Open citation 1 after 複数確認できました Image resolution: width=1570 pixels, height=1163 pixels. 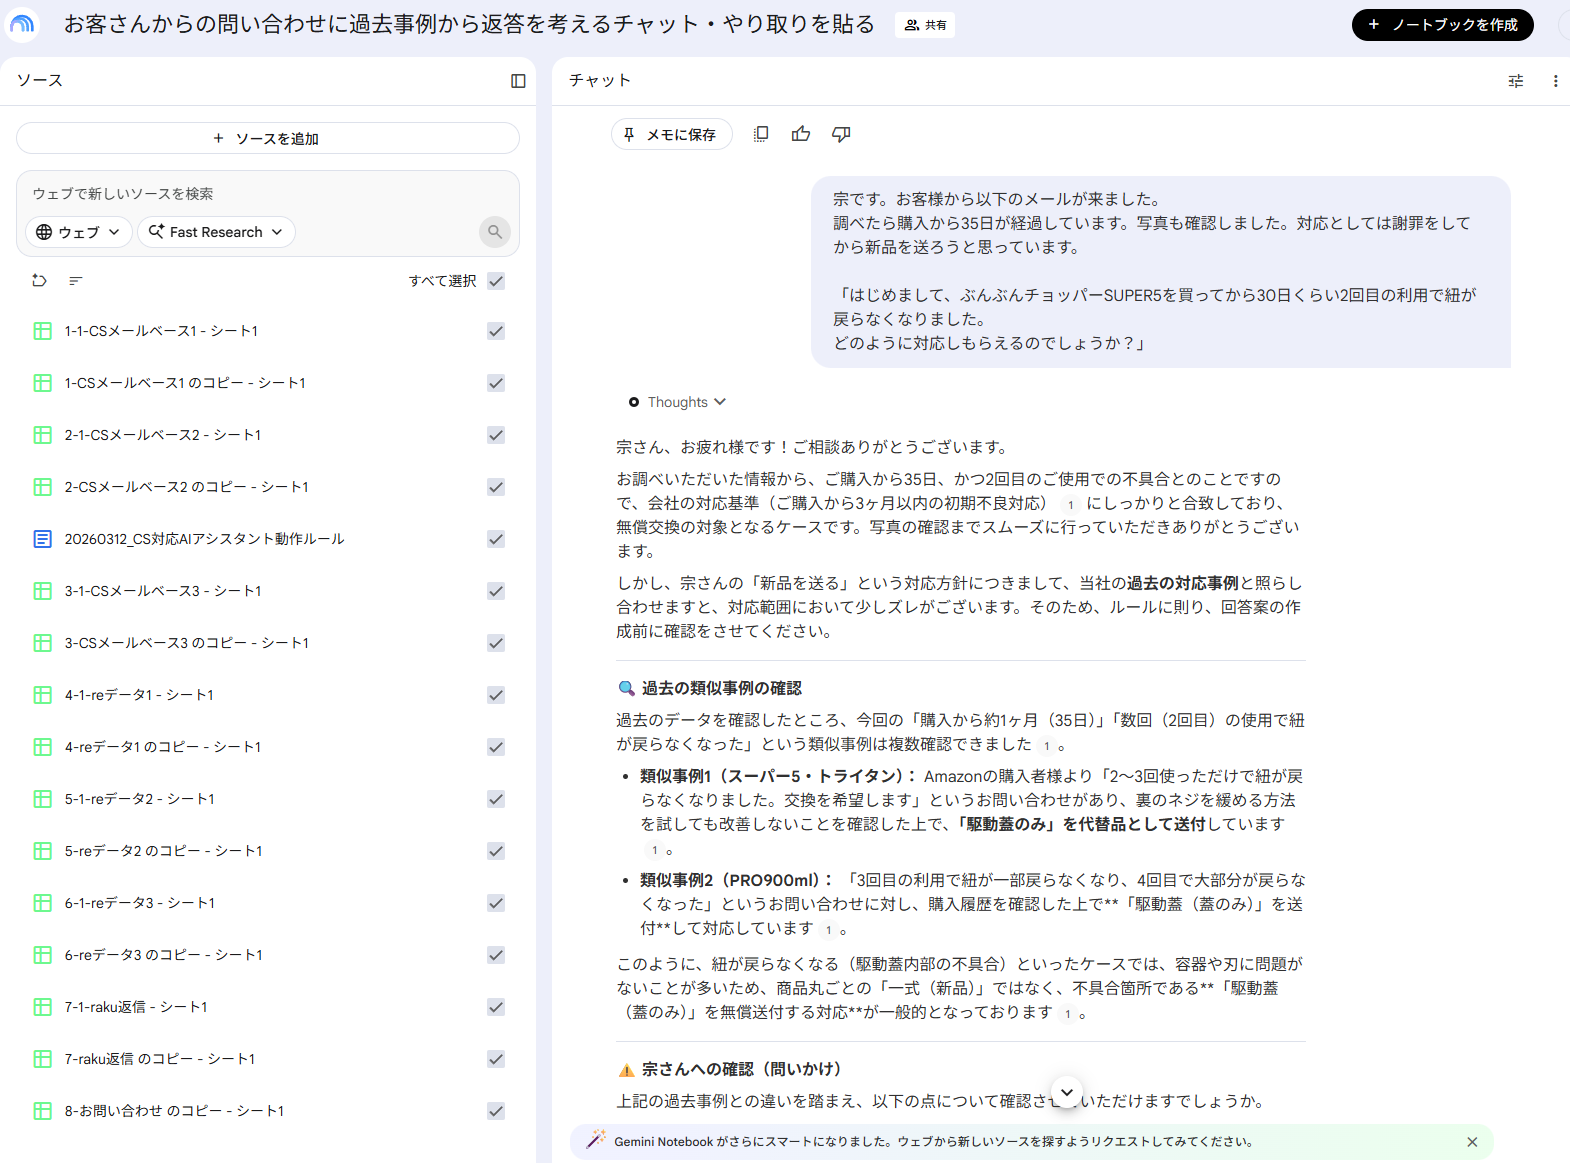point(1046,746)
